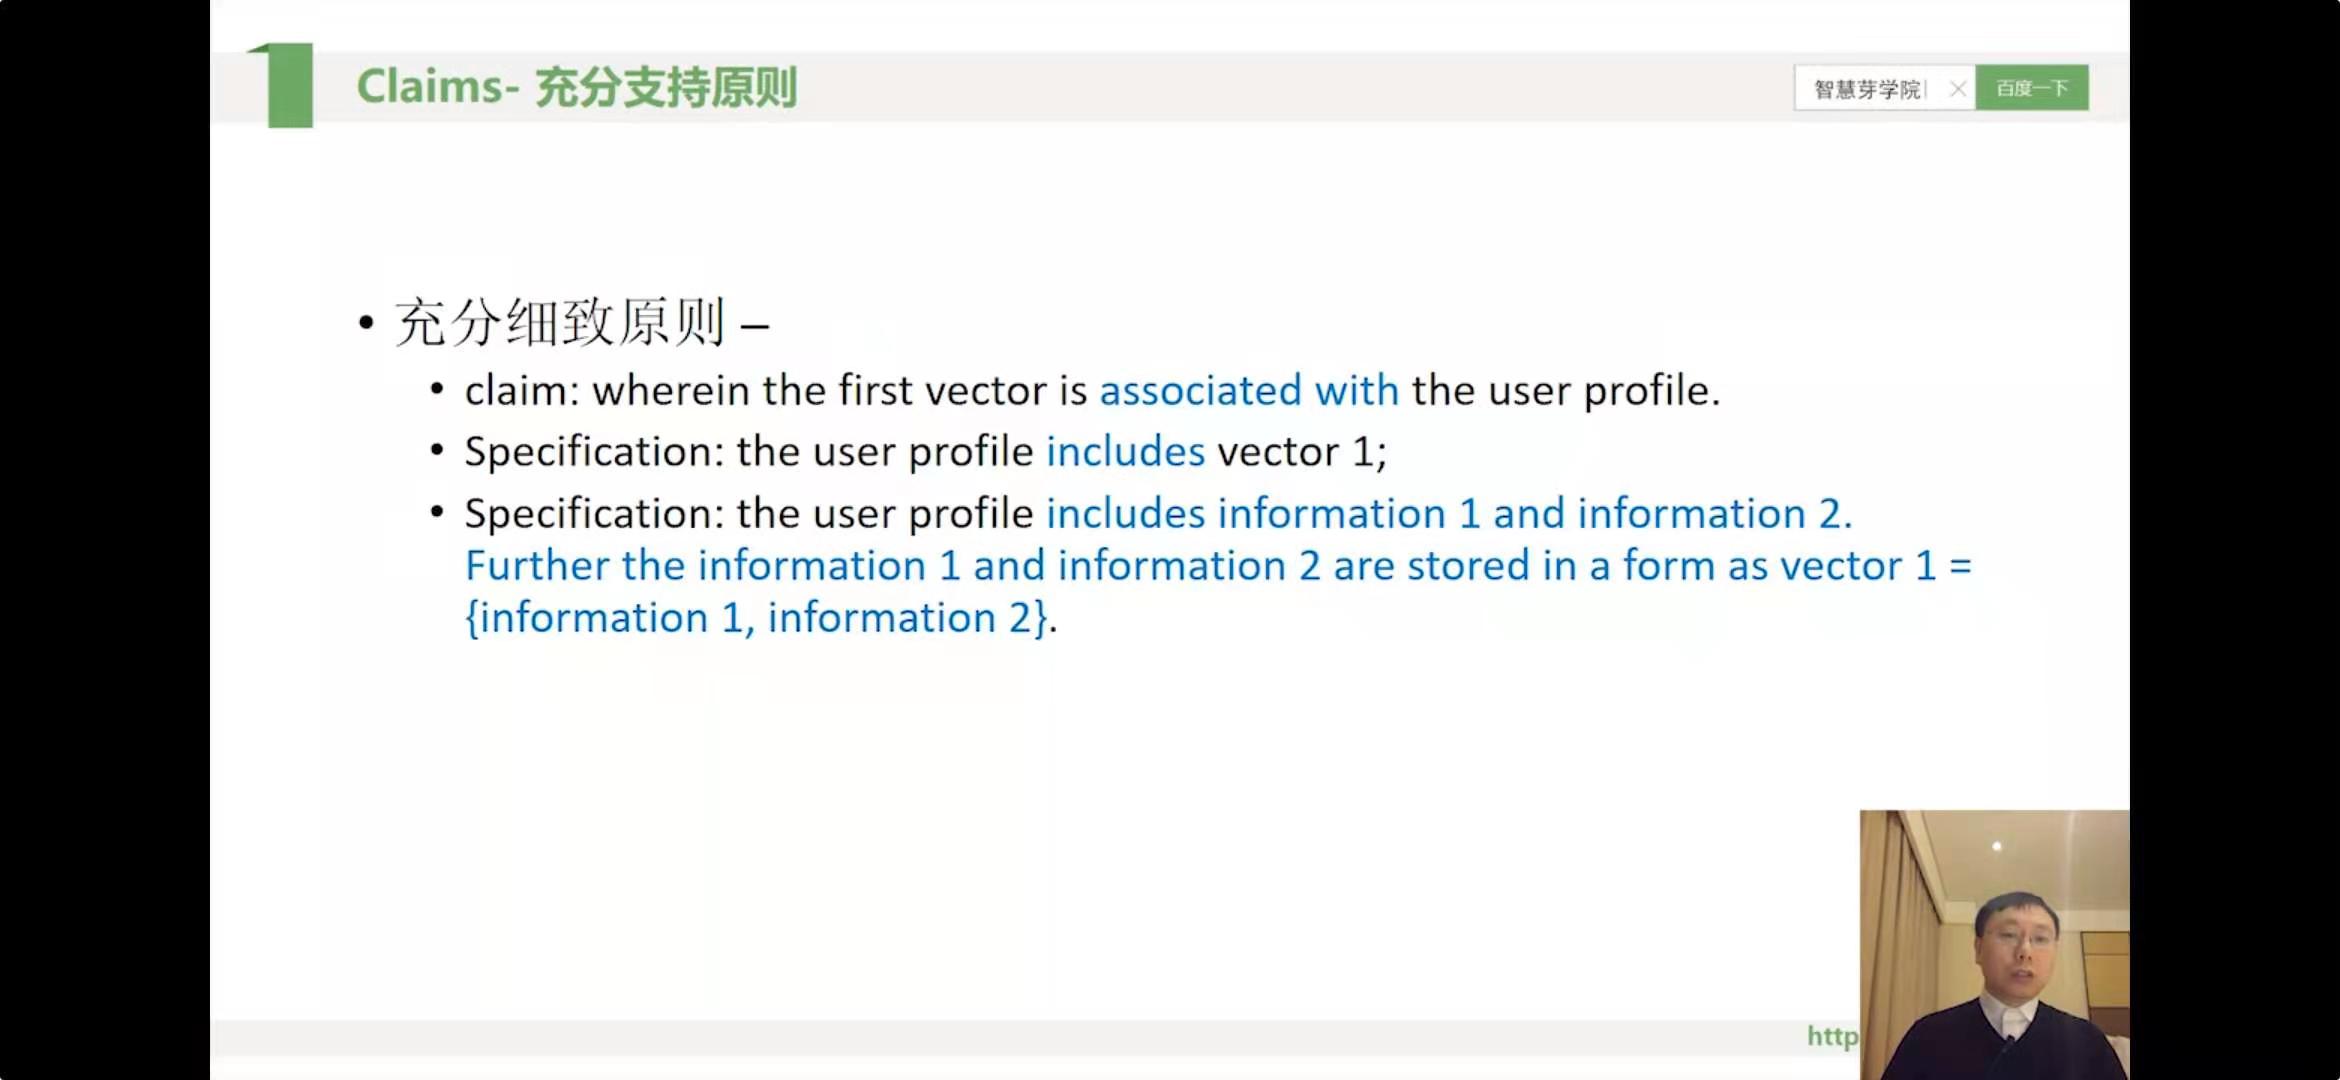The height and width of the screenshot is (1080, 2340).
Task: Click the blue word 'includes' before vector 1
Action: click(x=1125, y=452)
